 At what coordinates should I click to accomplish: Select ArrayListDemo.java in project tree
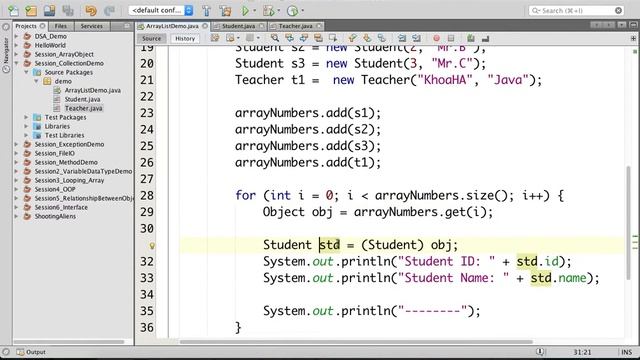click(92, 90)
